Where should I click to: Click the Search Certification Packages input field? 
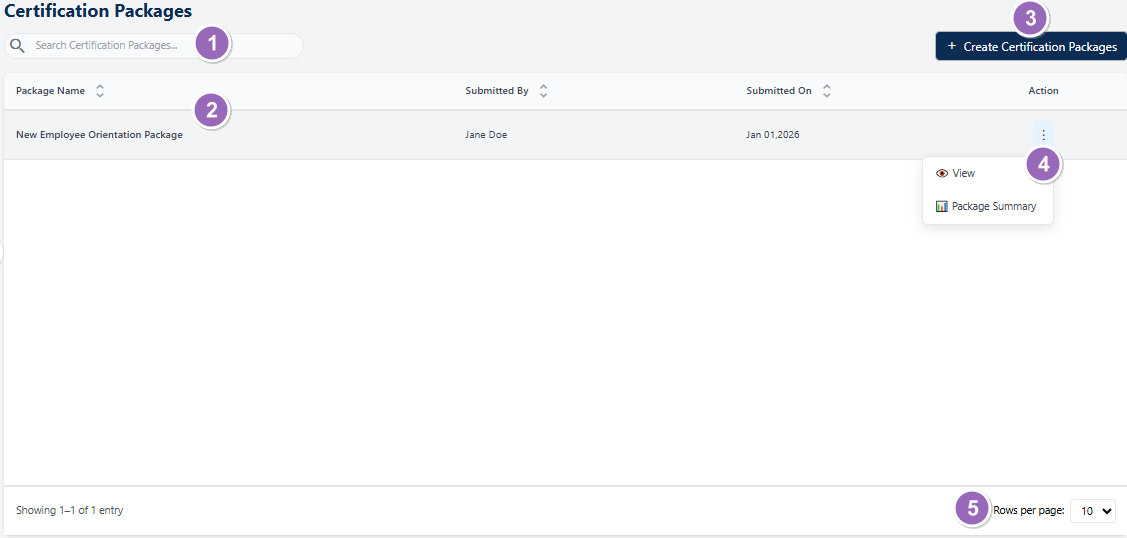(x=110, y=46)
